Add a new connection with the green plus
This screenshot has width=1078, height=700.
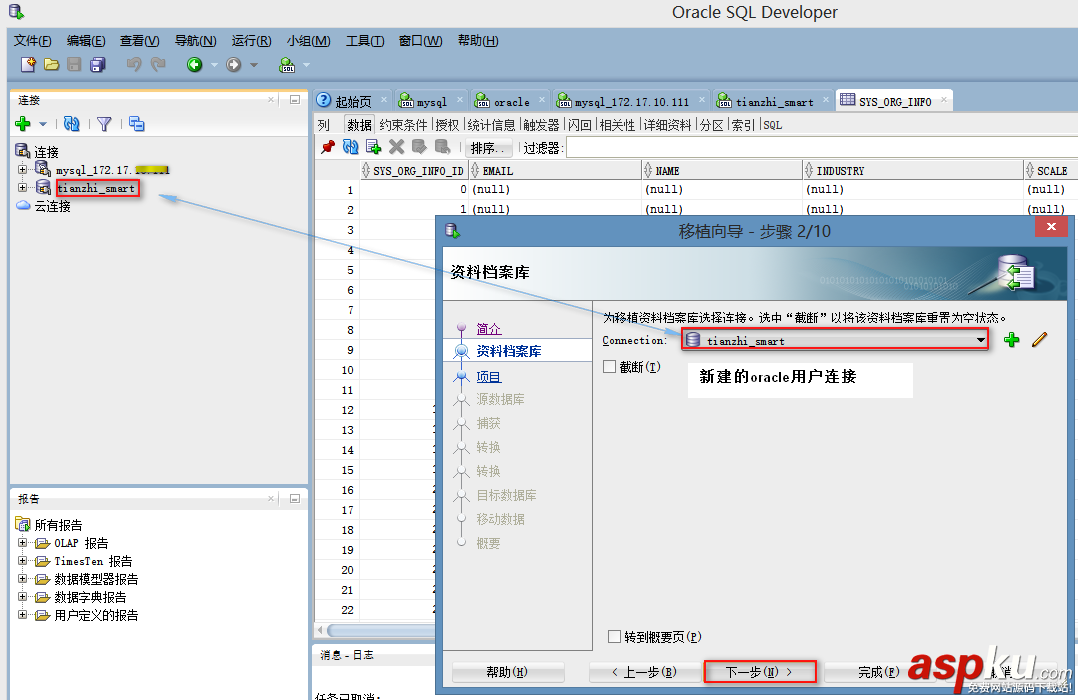(23, 124)
